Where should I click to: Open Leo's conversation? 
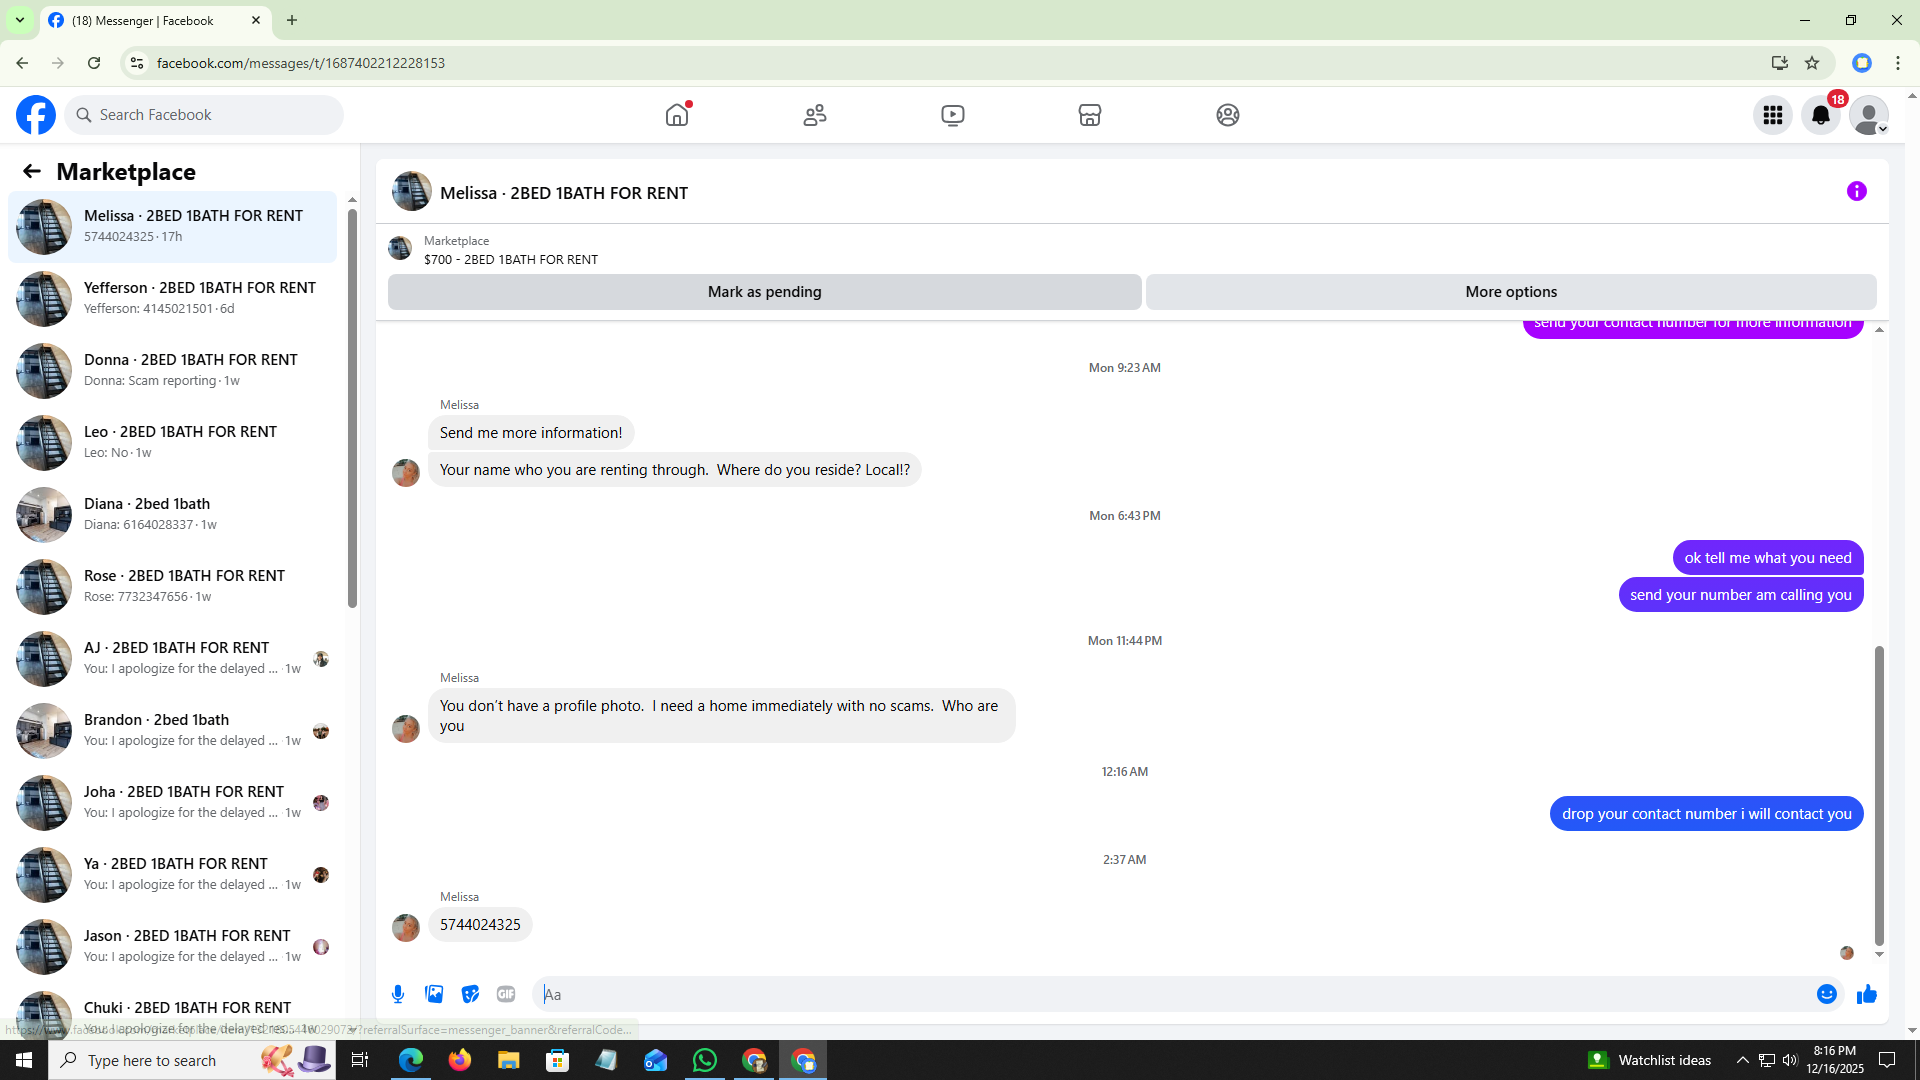click(172, 443)
